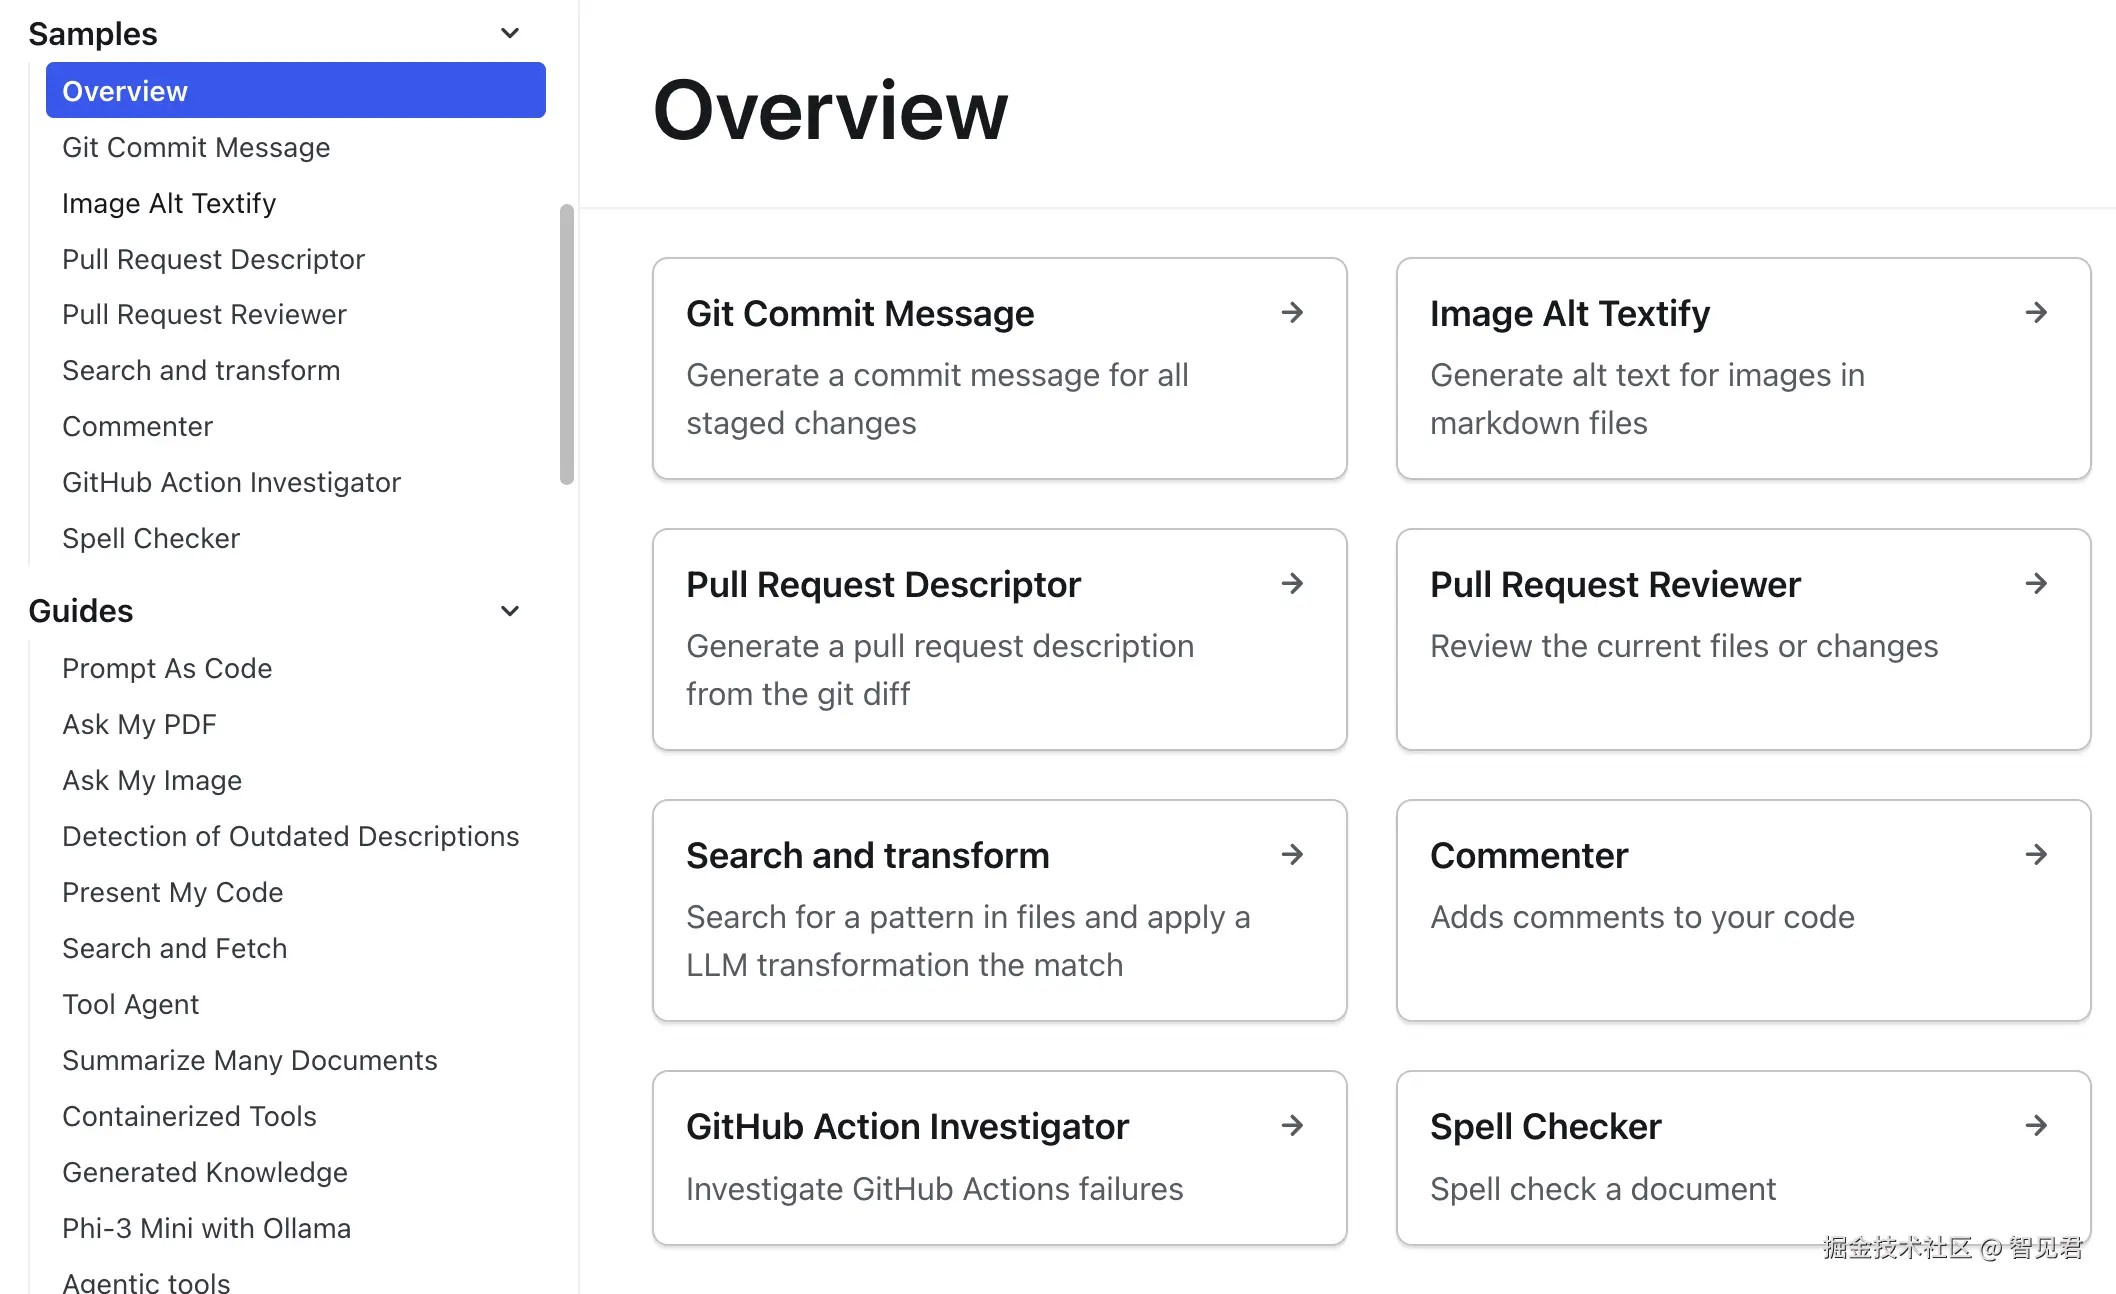Click arrow icon on GitHub Action Investigator card
2116x1294 pixels.
coord(1292,1126)
